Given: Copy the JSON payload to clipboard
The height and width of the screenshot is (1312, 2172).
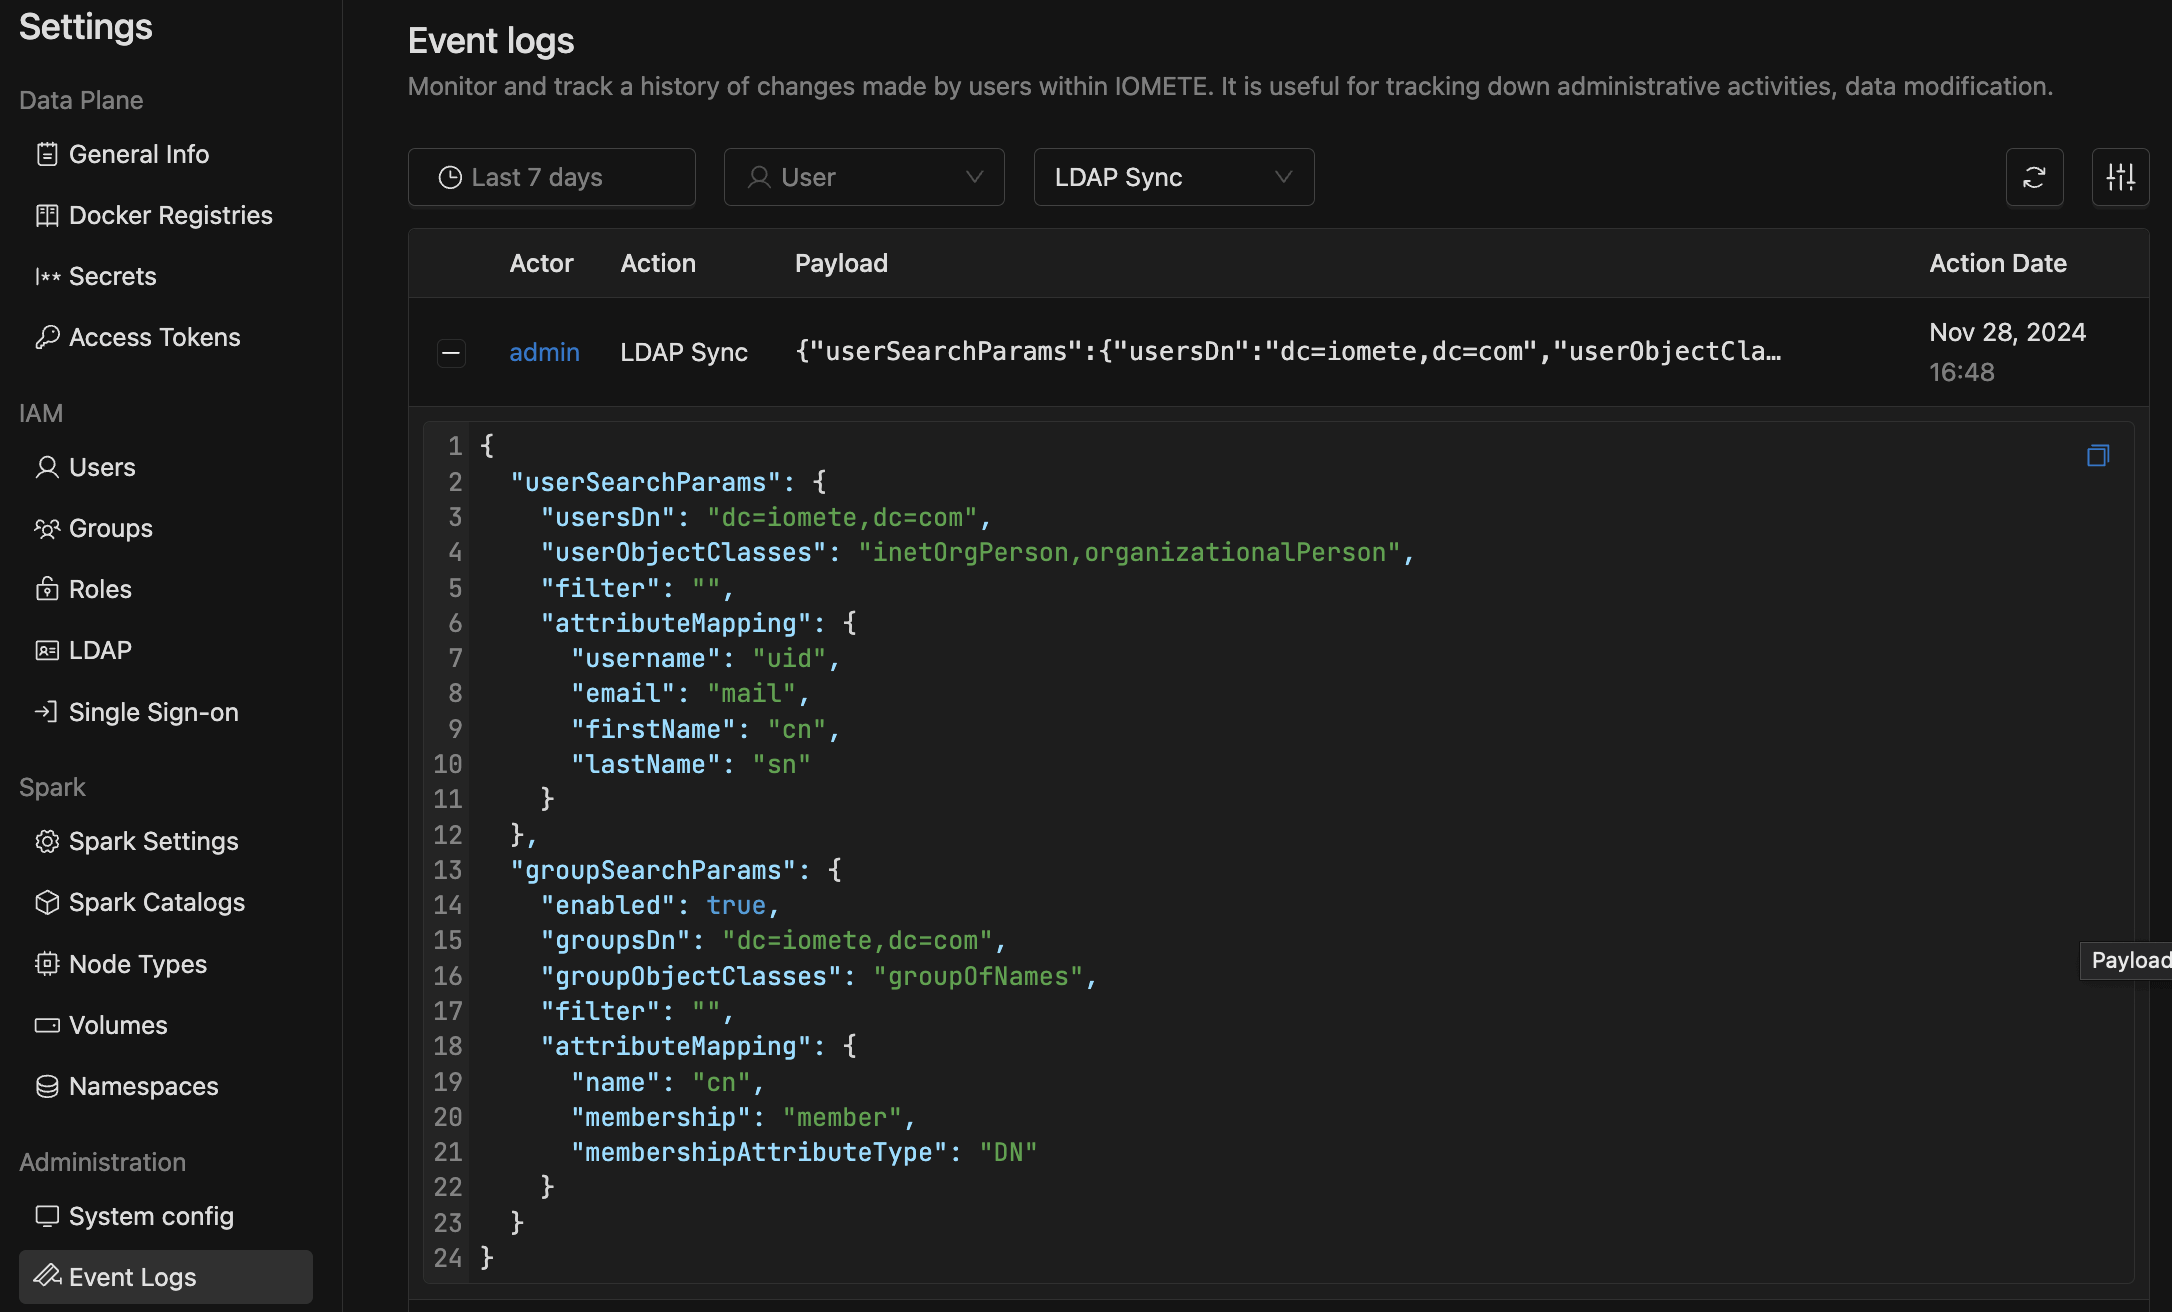Looking at the screenshot, I should (x=2098, y=456).
